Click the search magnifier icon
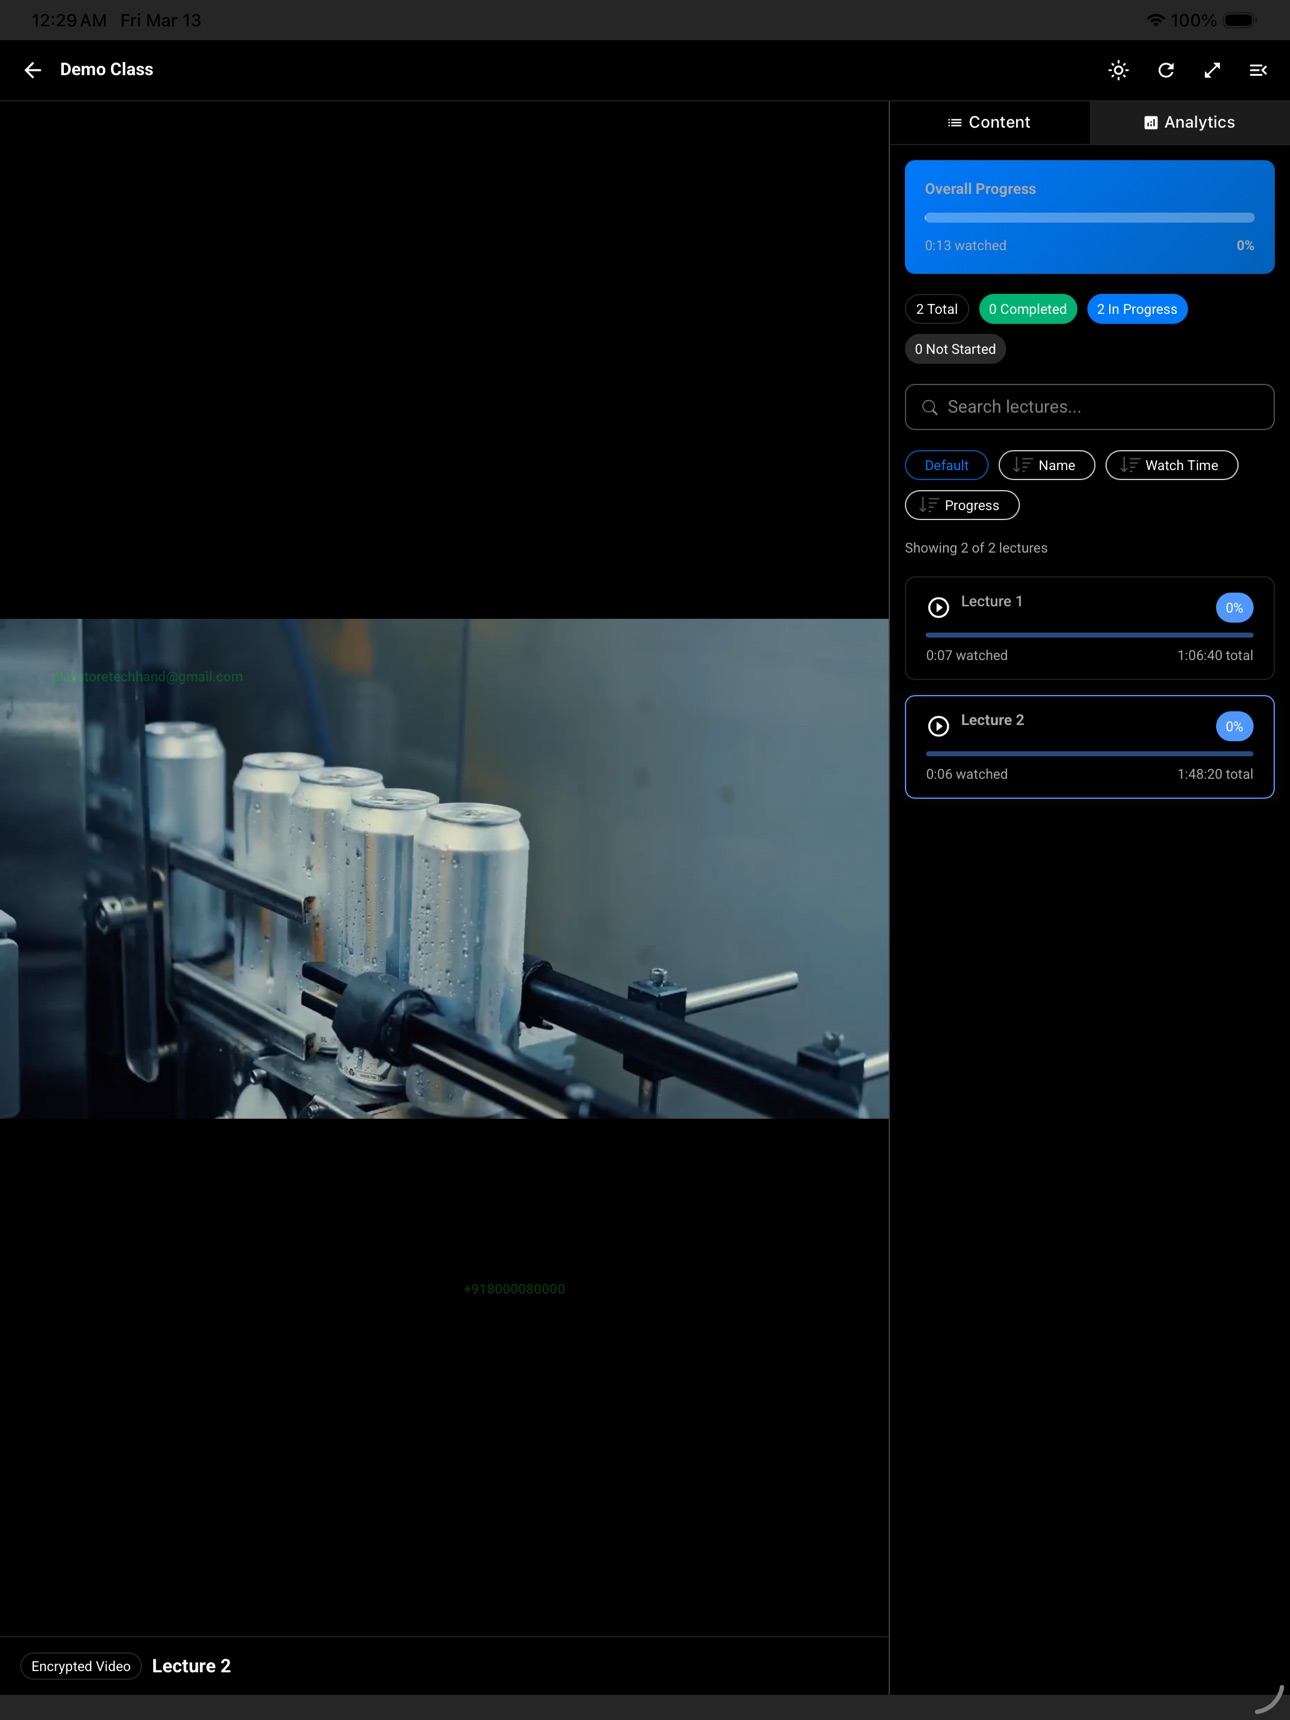Image resolution: width=1290 pixels, height=1720 pixels. pos(930,407)
